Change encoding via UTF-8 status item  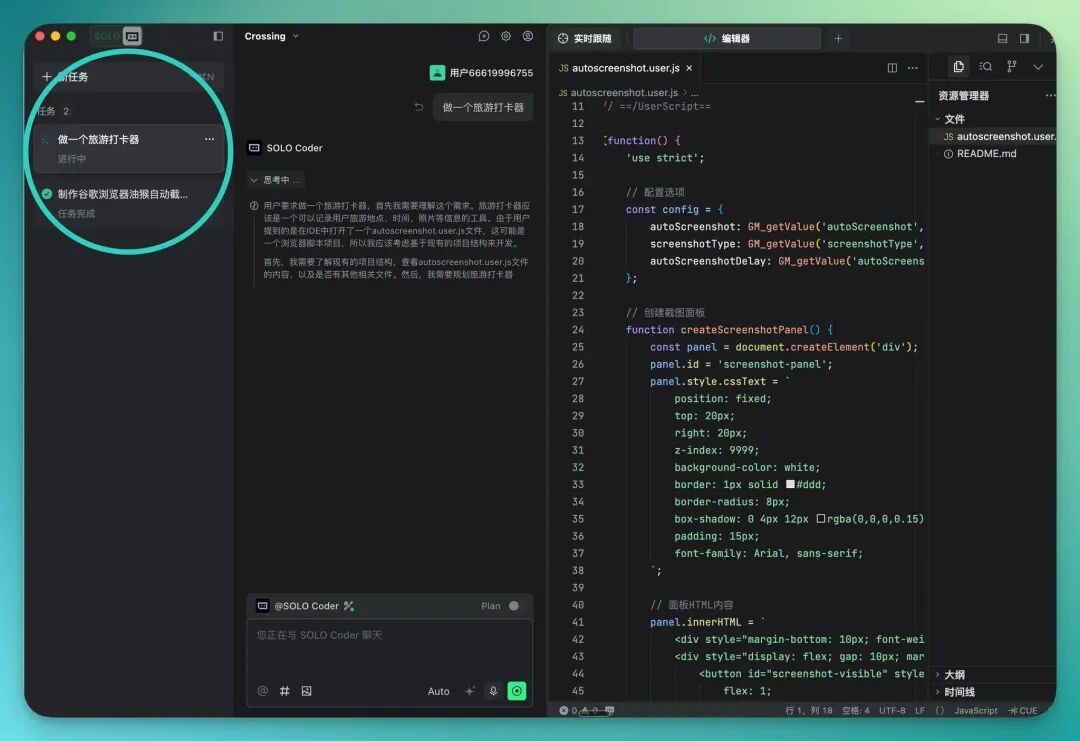pyautogui.click(x=892, y=710)
